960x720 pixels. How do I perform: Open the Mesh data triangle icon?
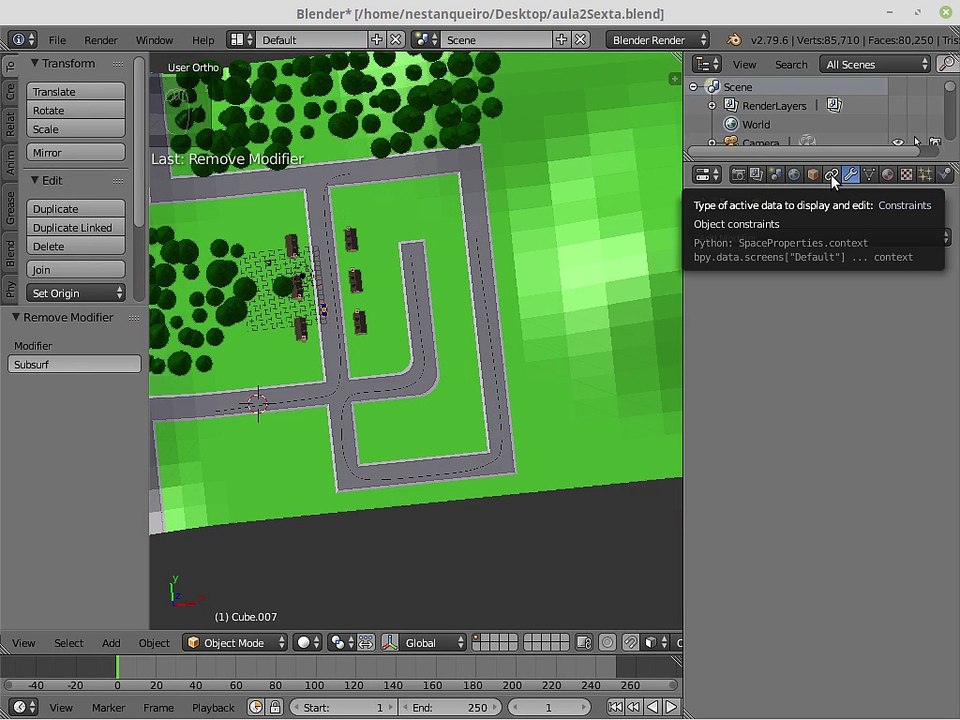click(x=869, y=175)
